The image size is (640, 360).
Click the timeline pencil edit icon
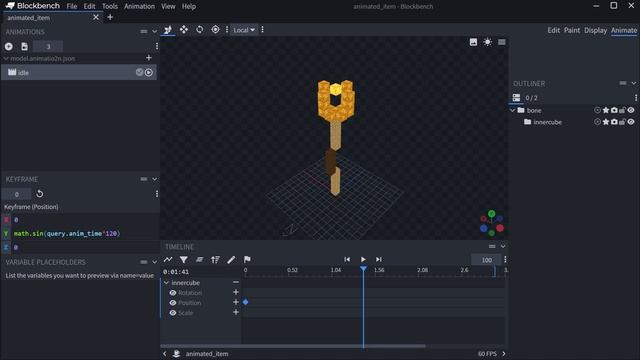[231, 260]
